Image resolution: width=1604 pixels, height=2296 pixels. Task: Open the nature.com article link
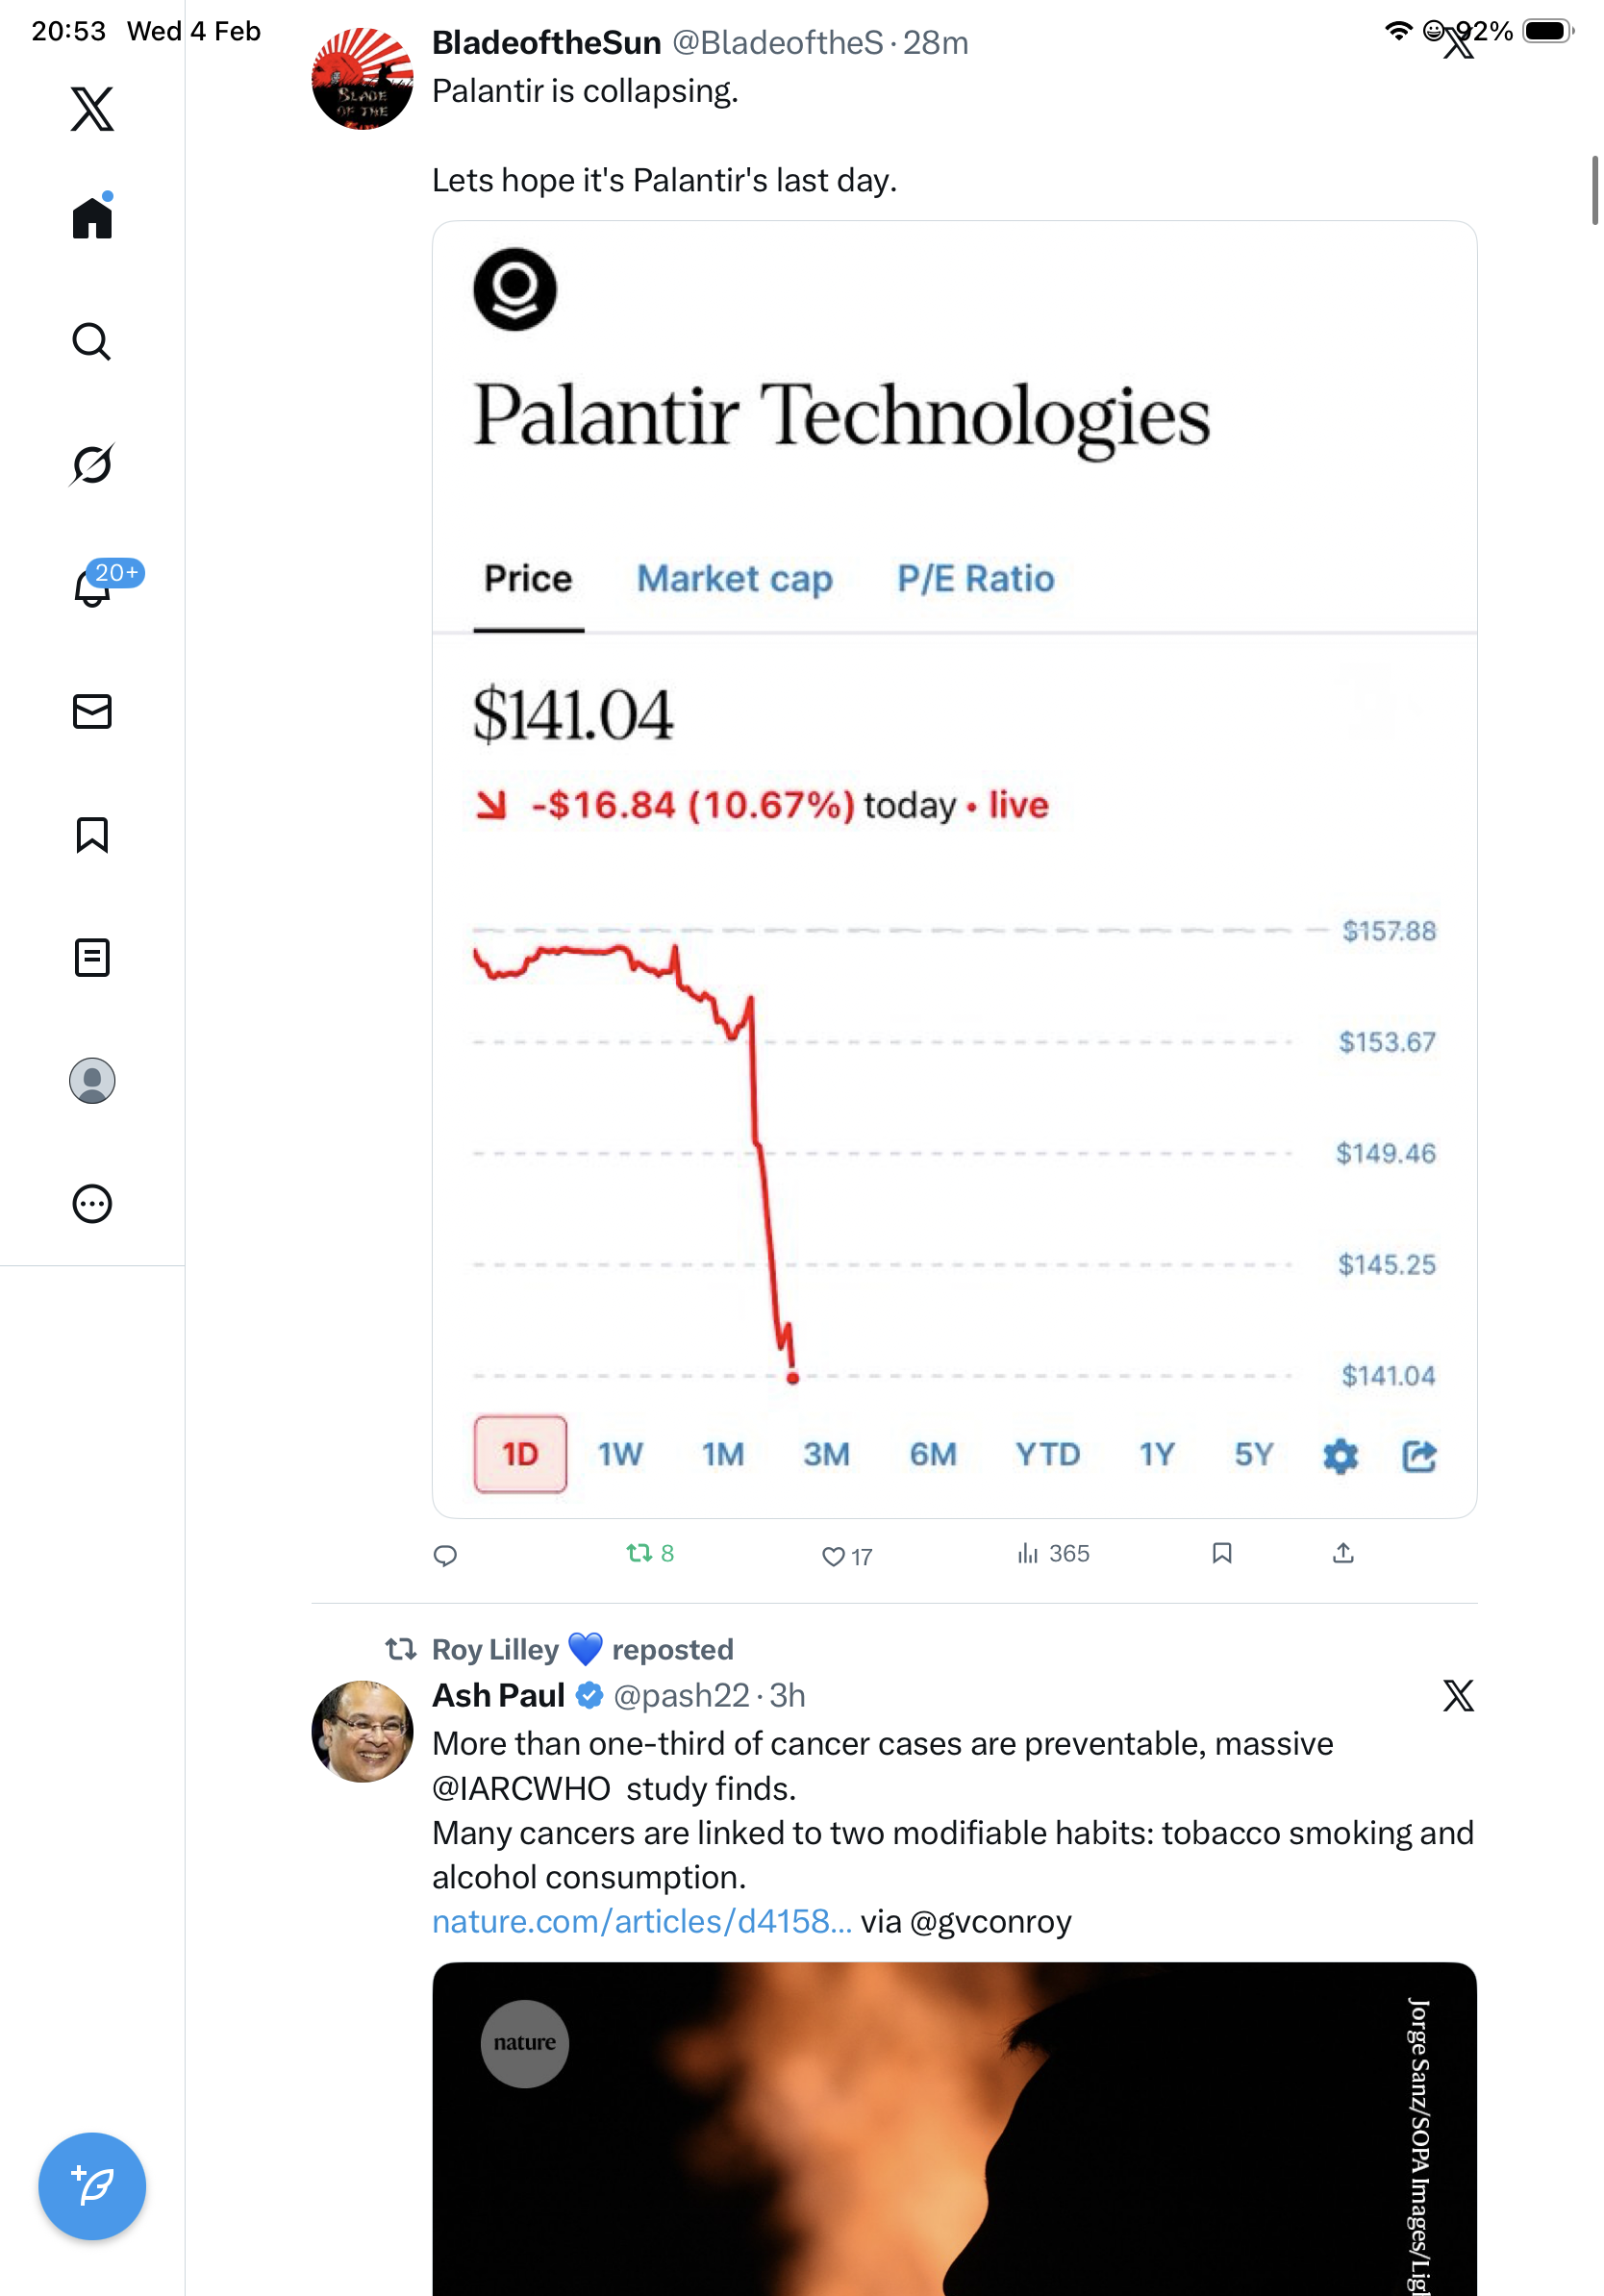[x=642, y=1922]
